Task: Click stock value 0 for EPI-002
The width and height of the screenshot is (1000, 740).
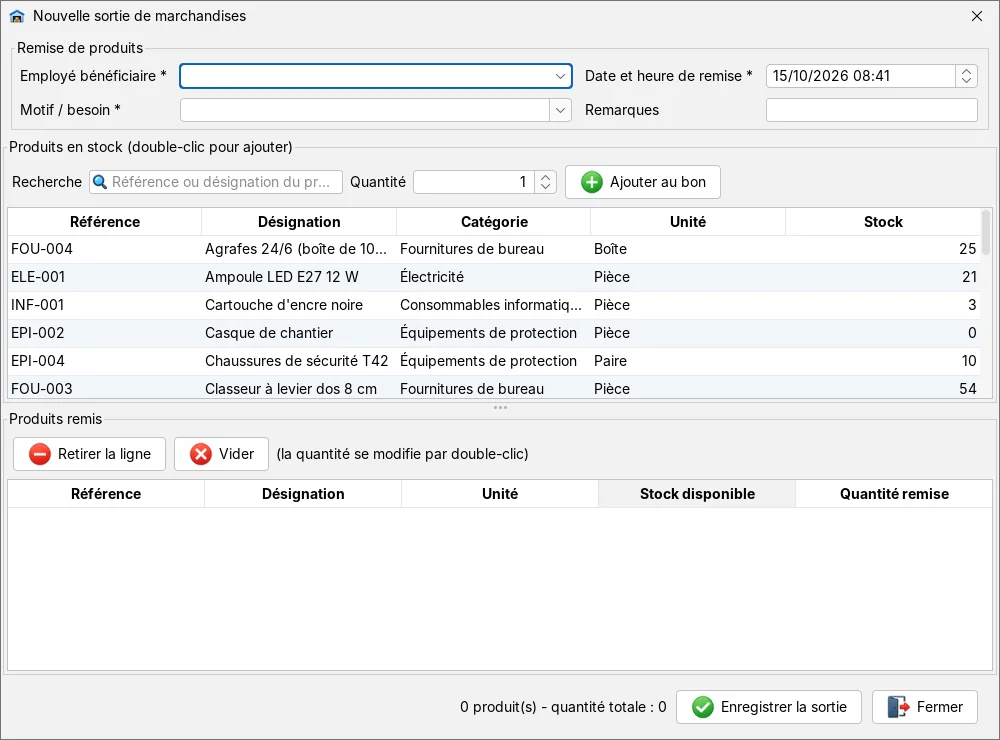Action: tap(883, 333)
